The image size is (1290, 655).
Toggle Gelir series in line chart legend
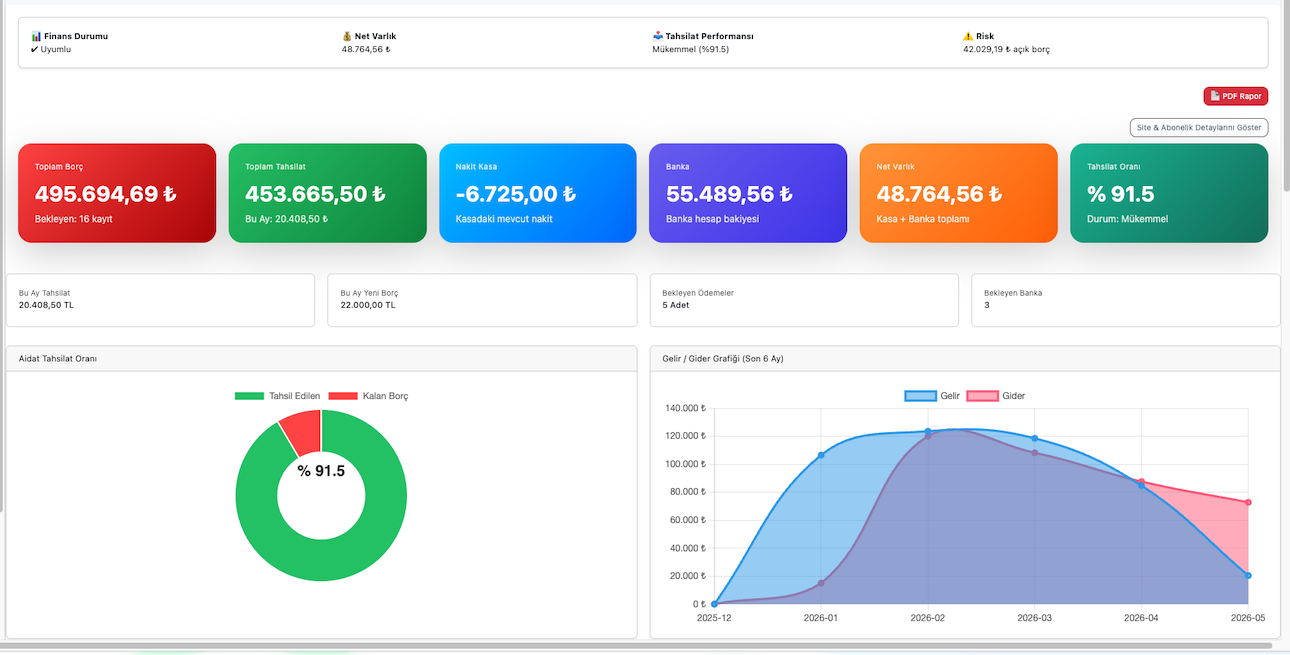932,396
